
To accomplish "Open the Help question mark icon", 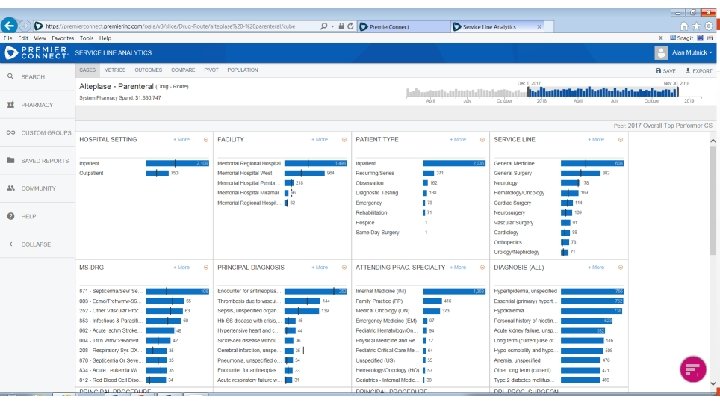I will click(x=11, y=216).
